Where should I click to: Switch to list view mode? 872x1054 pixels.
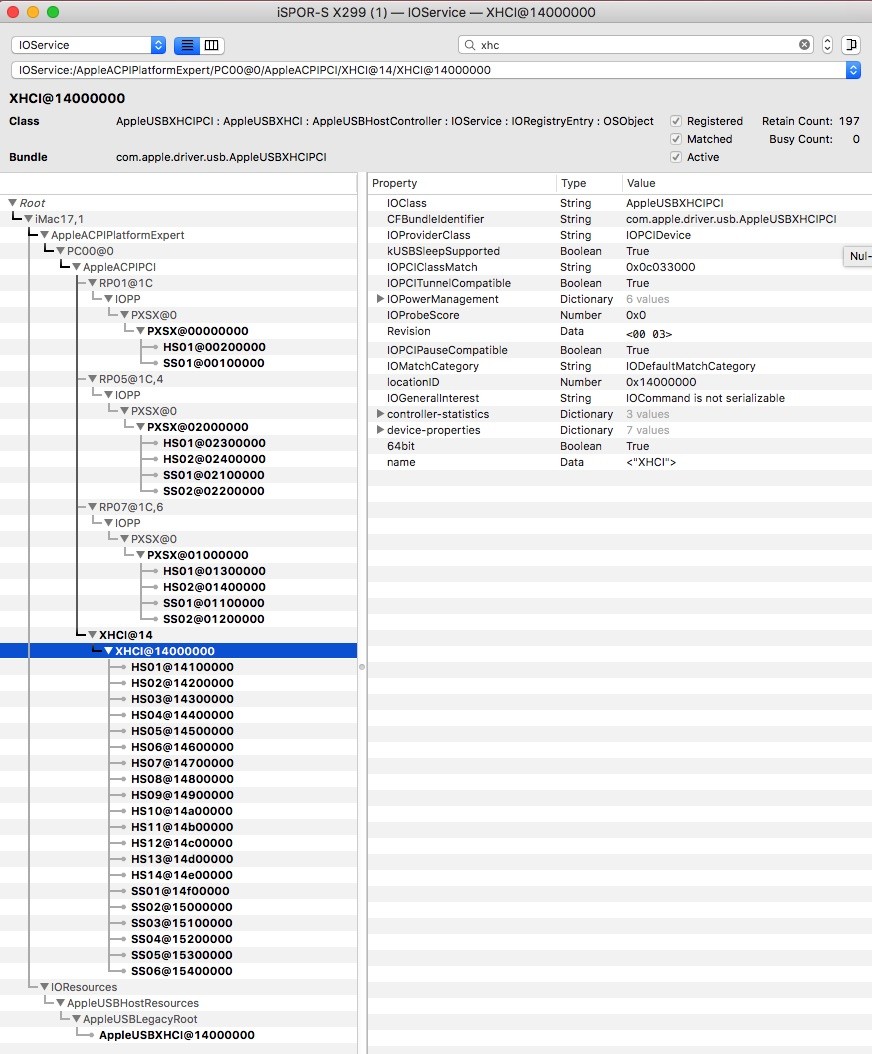(x=187, y=45)
